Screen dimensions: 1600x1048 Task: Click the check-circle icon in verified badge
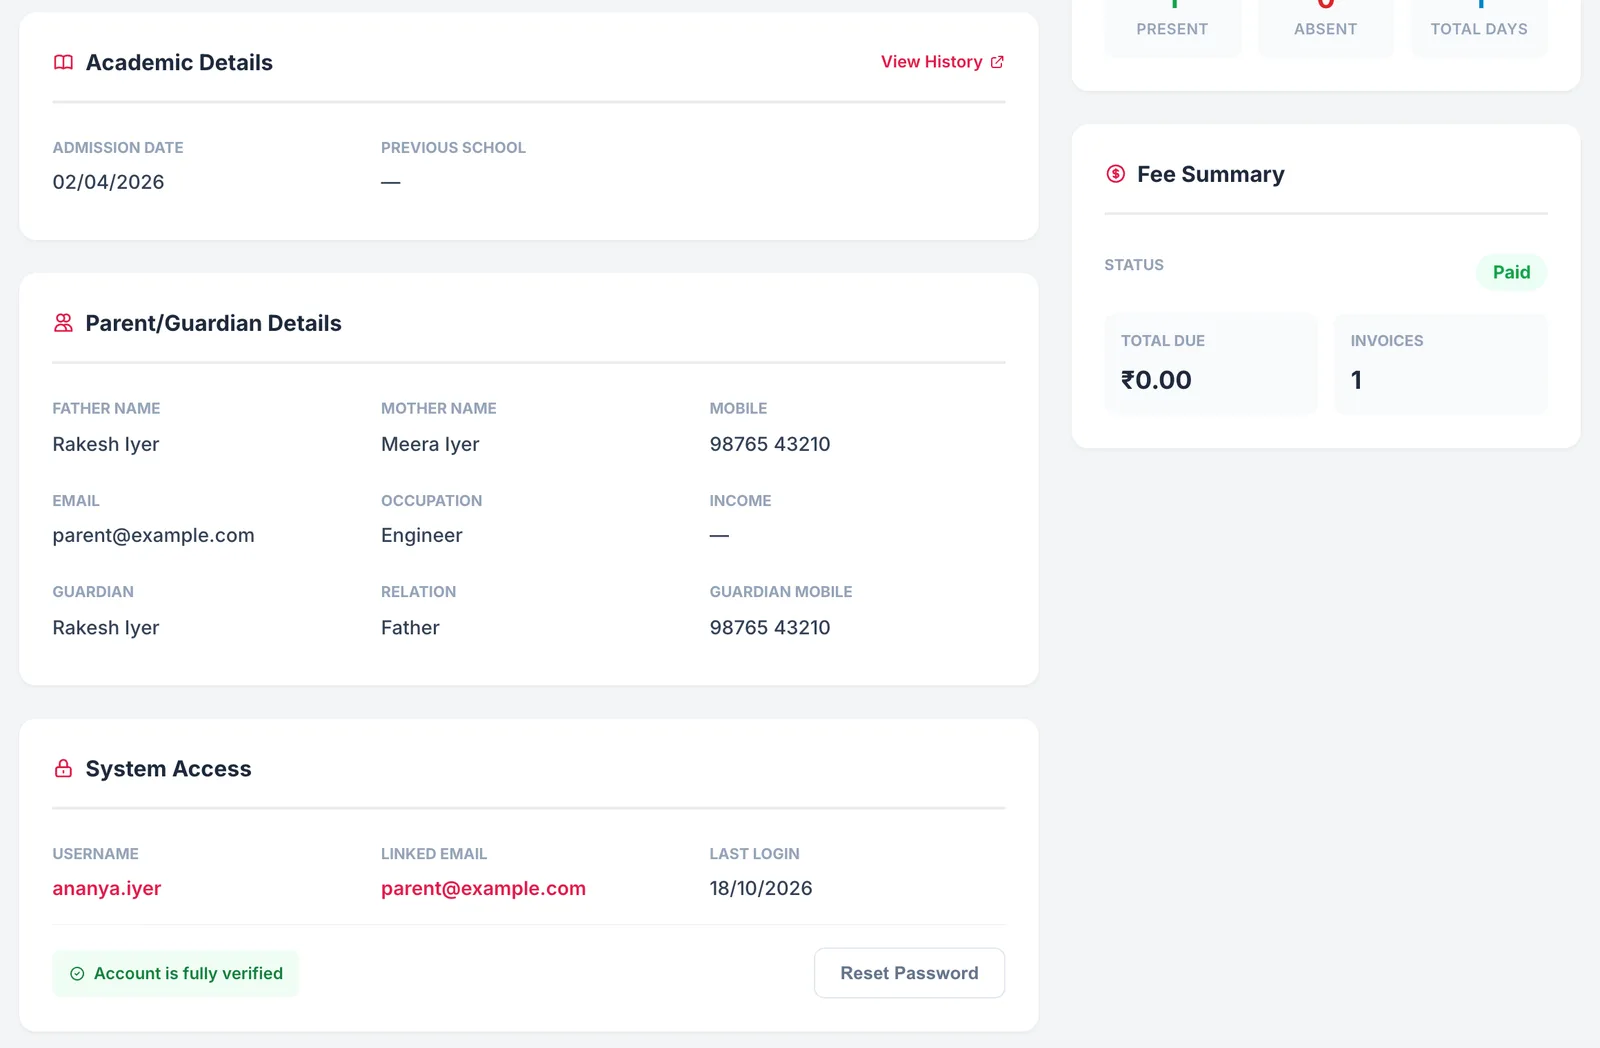coord(77,974)
